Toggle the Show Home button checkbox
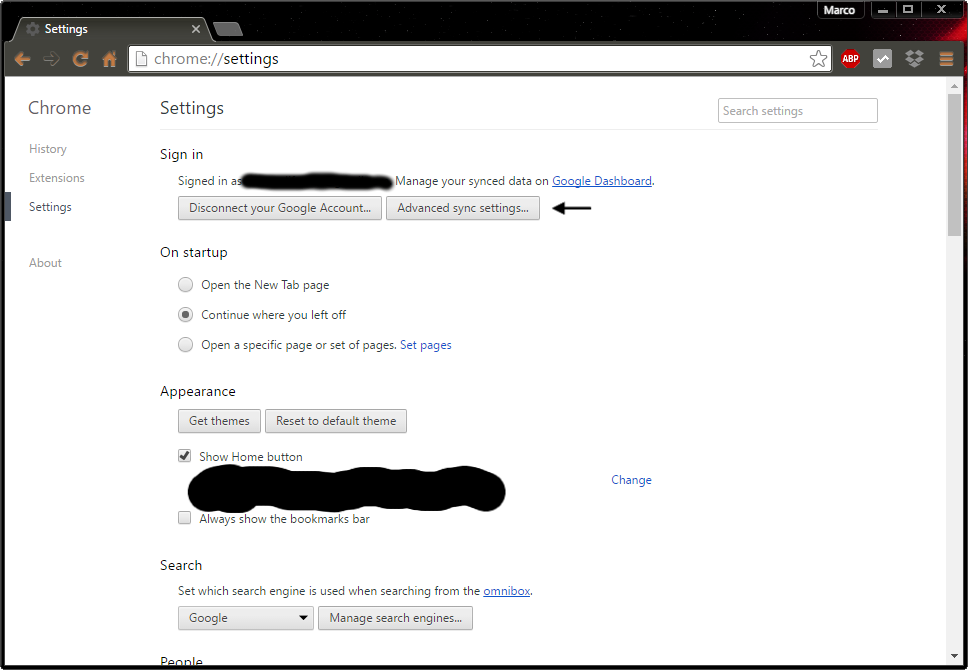Viewport: 968px width, 670px height. coord(185,456)
